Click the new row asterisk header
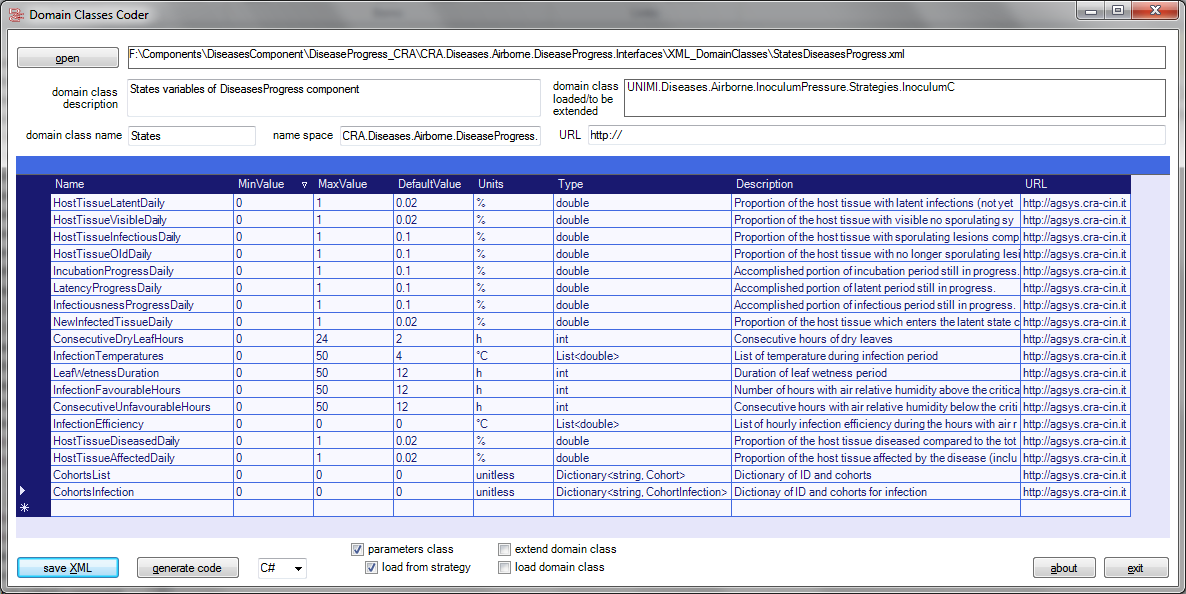This screenshot has height=594, width=1186. 33,508
